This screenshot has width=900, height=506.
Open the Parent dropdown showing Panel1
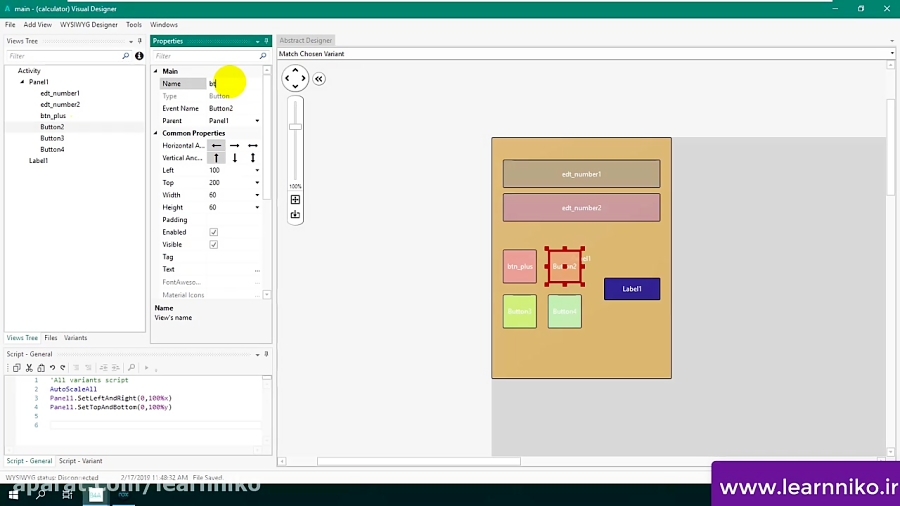[x=257, y=121]
